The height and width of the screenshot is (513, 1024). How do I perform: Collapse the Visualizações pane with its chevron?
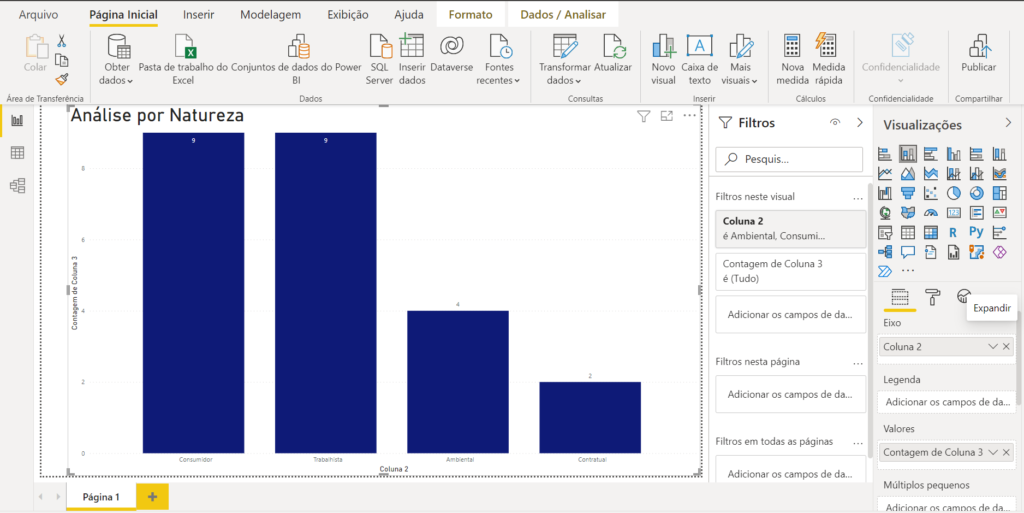coord(1008,123)
